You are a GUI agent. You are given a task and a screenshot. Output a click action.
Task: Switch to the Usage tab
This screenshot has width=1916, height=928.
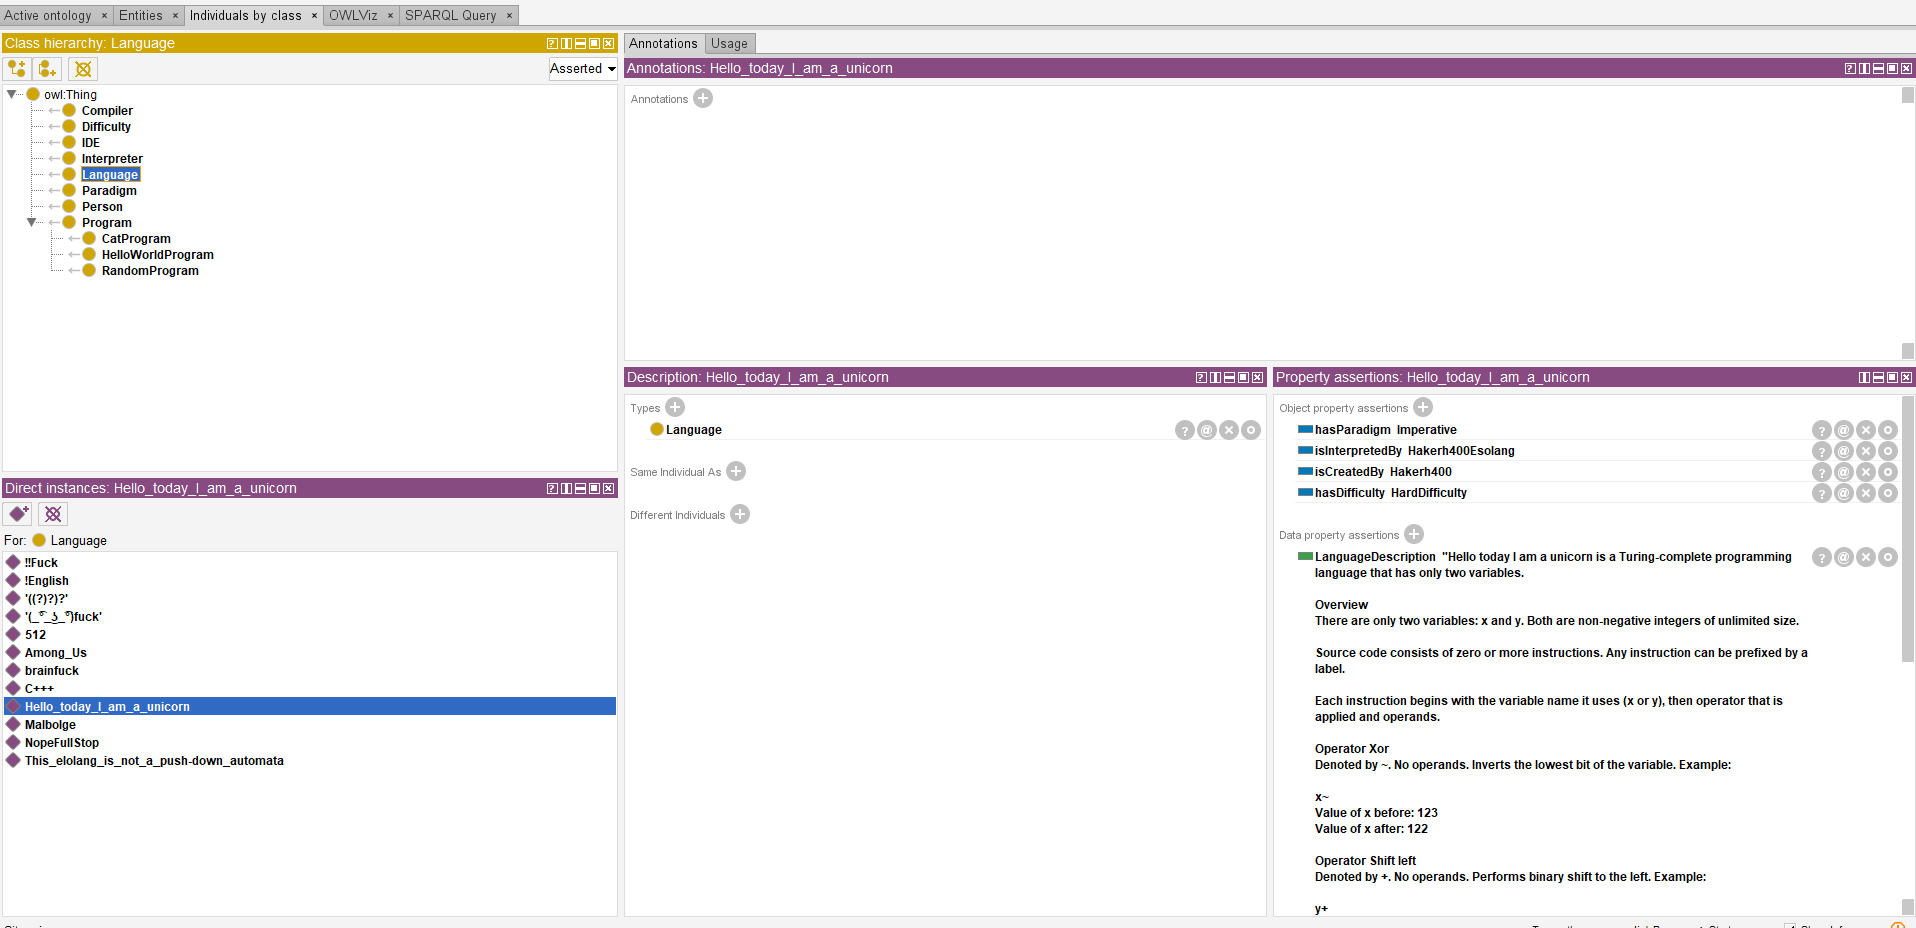coord(729,44)
